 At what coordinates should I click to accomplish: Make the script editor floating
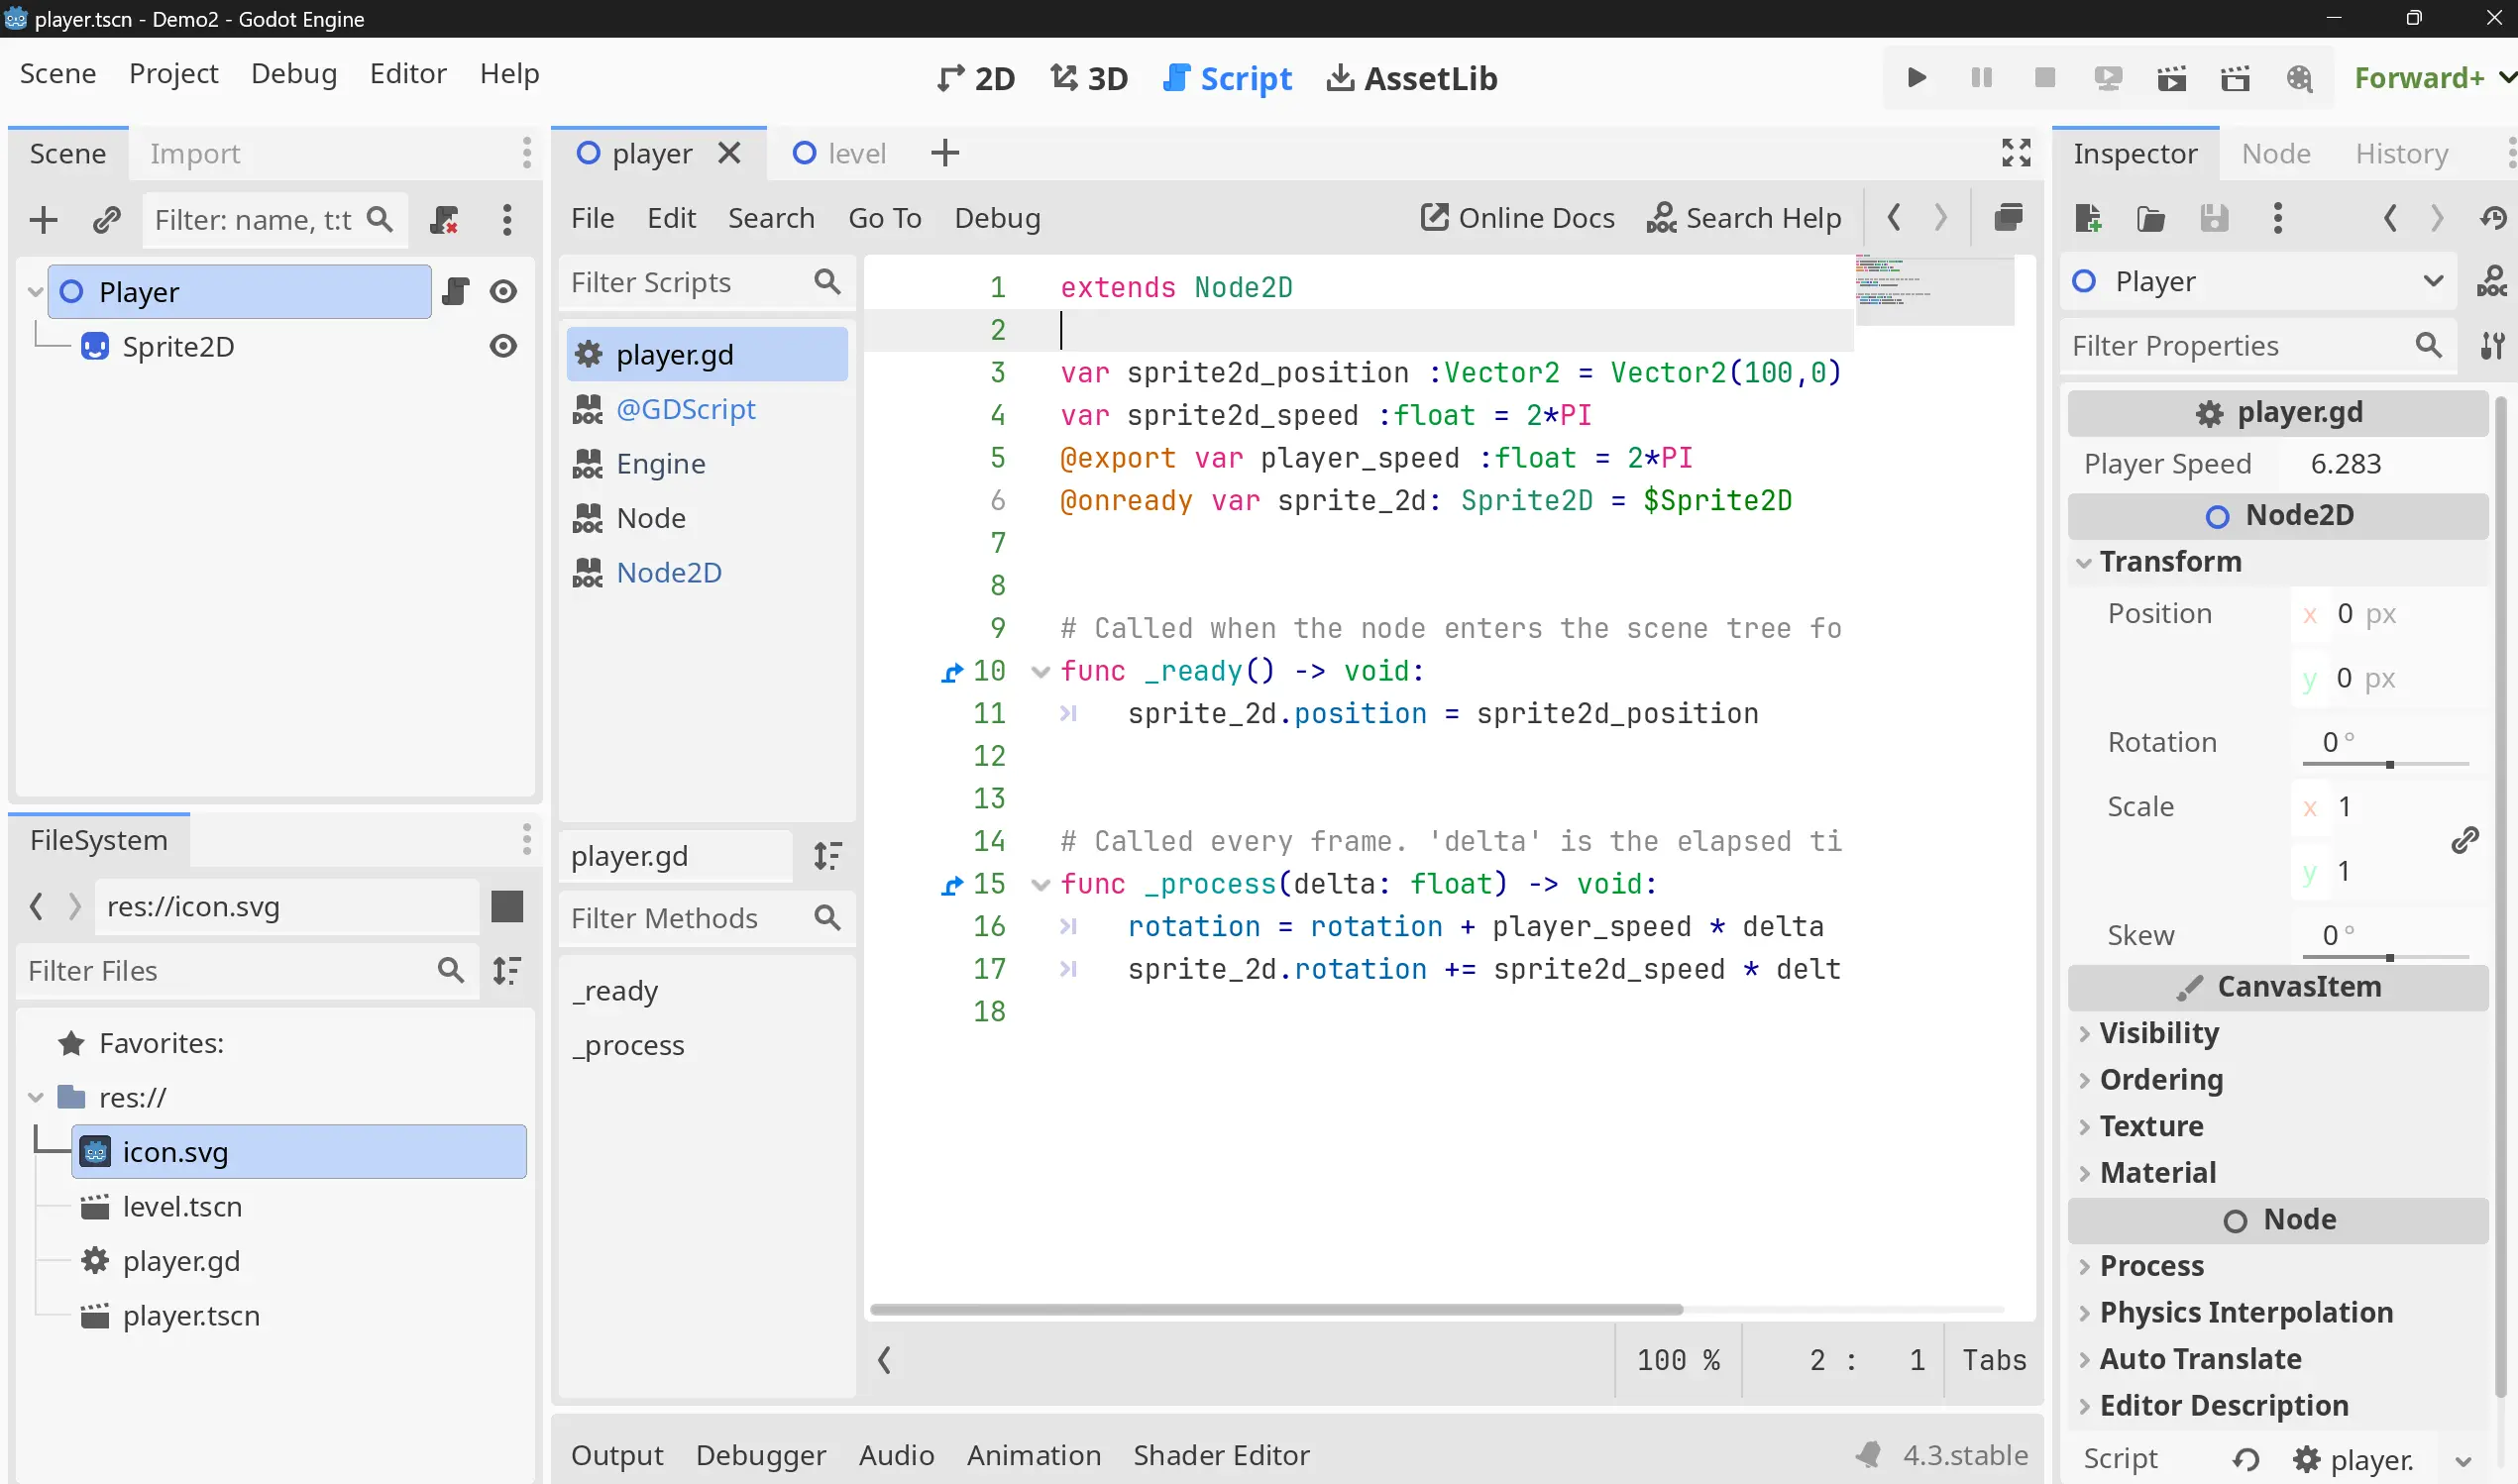tap(2008, 217)
